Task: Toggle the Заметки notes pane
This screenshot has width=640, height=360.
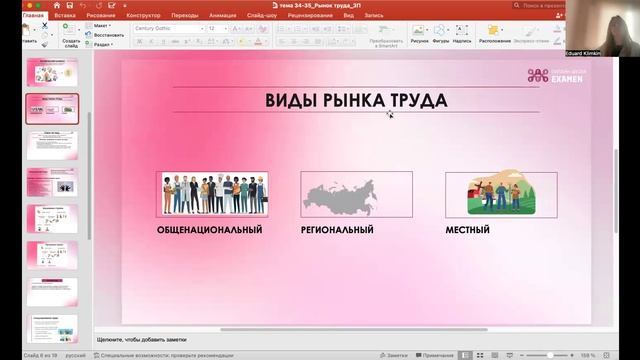Action: pos(393,355)
